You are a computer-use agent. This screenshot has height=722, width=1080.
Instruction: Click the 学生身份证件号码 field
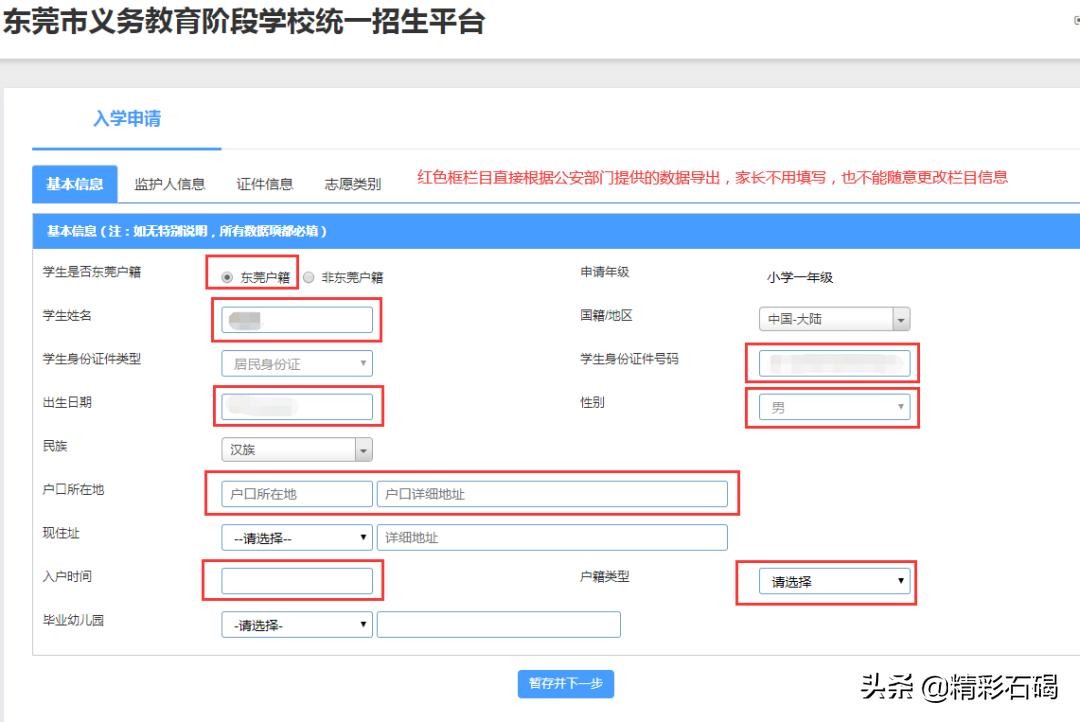pos(834,363)
